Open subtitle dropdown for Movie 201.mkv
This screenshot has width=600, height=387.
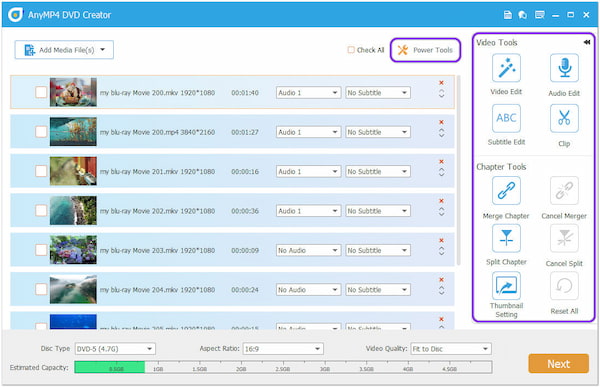click(378, 171)
